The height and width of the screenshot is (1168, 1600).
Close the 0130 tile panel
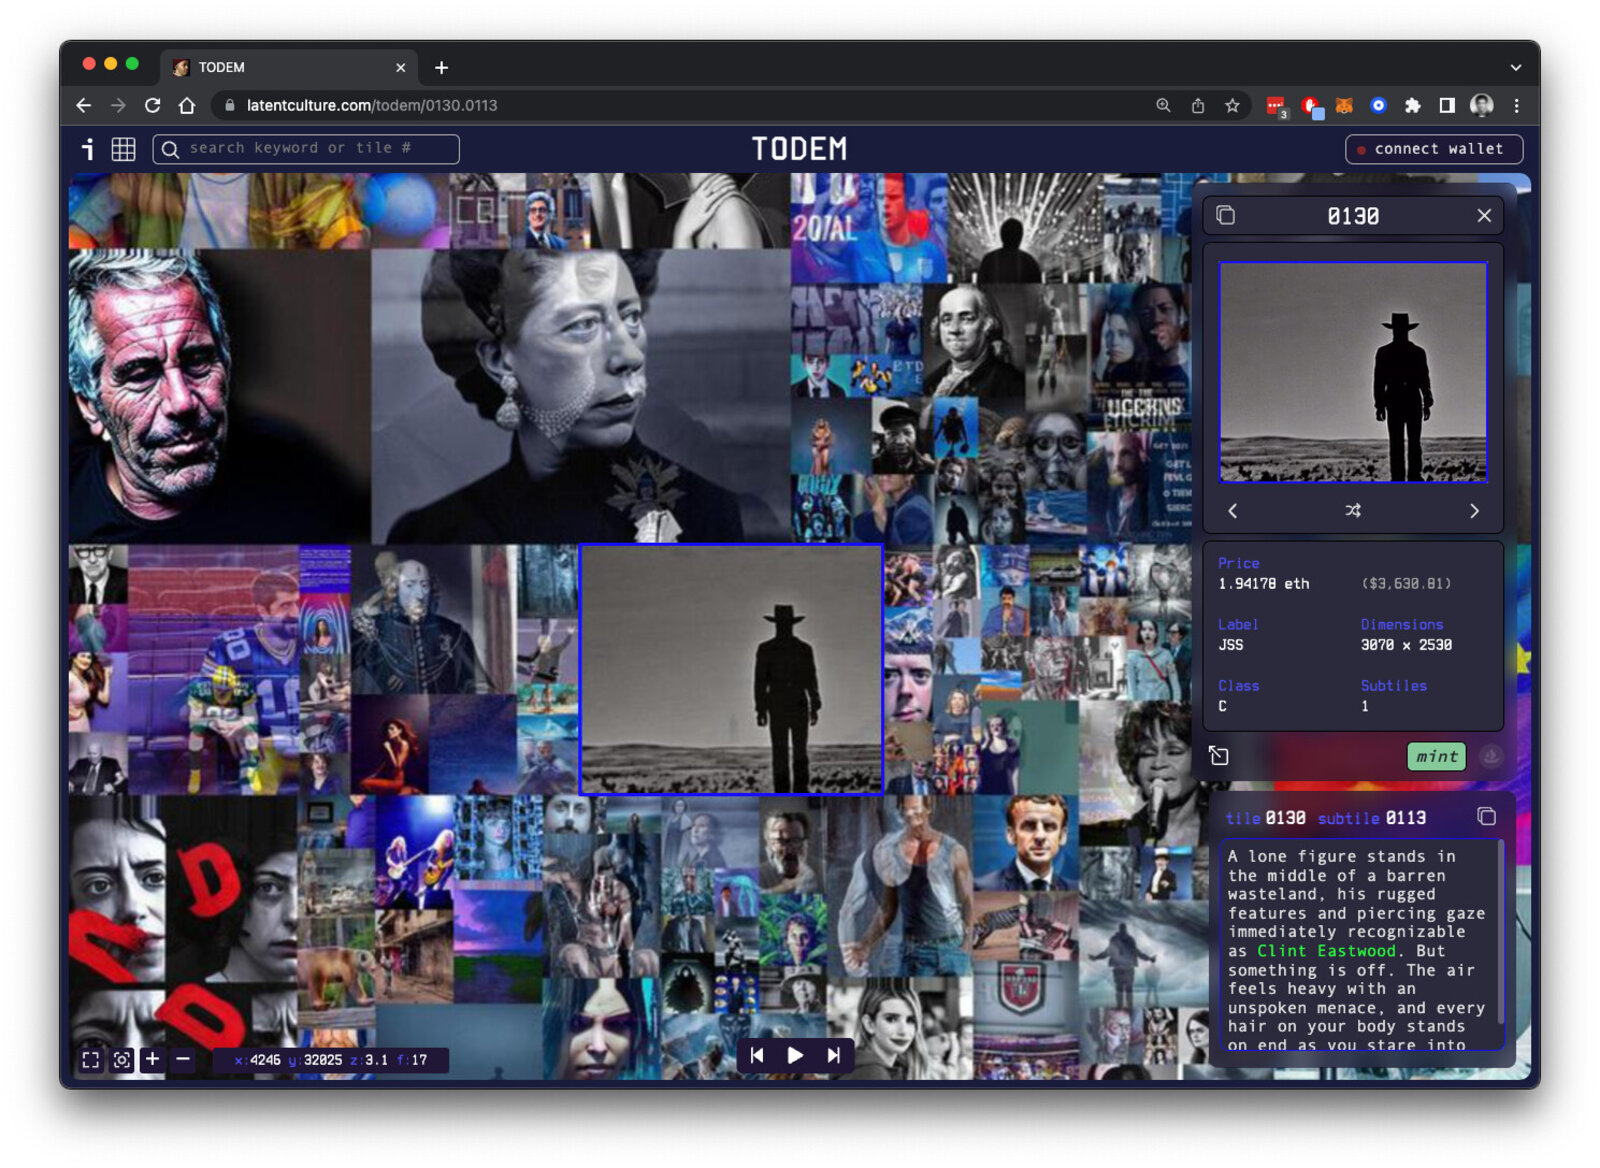coord(1484,215)
